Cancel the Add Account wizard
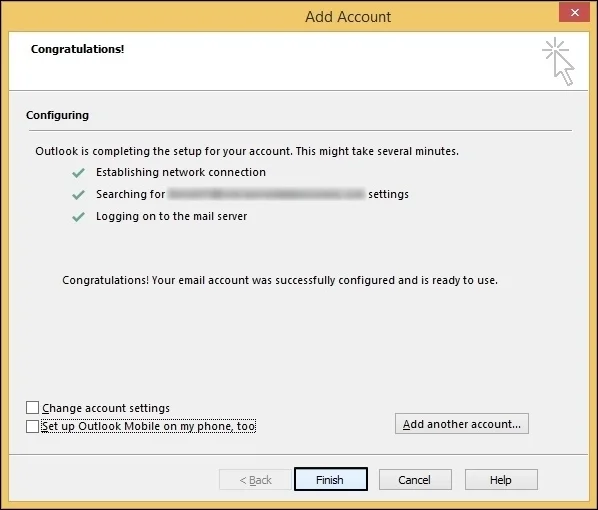The width and height of the screenshot is (598, 510). tap(415, 479)
